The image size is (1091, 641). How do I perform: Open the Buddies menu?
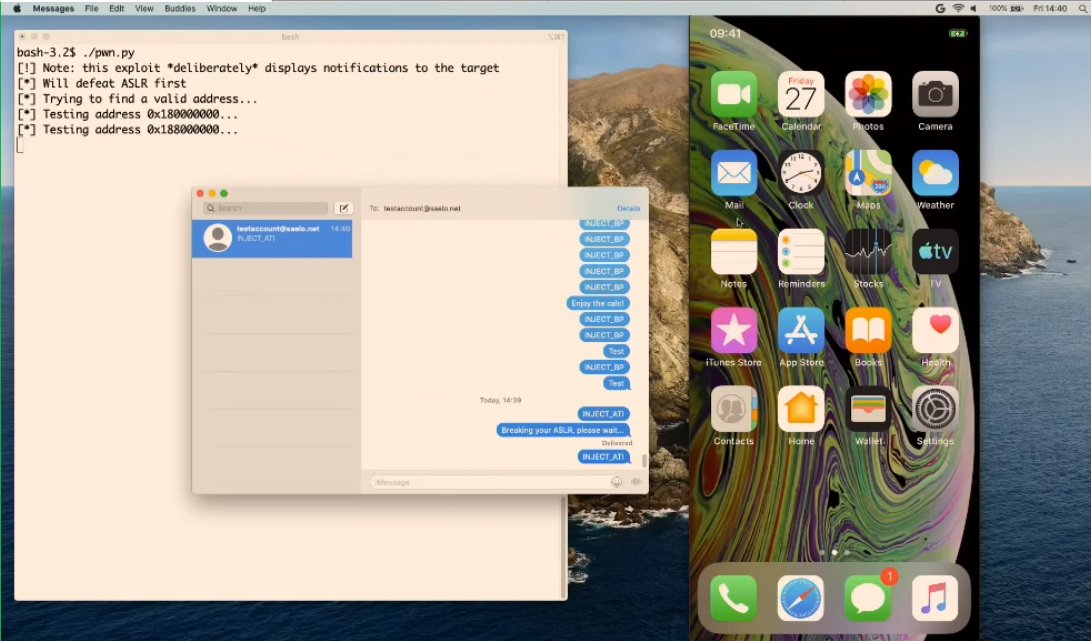pos(180,8)
